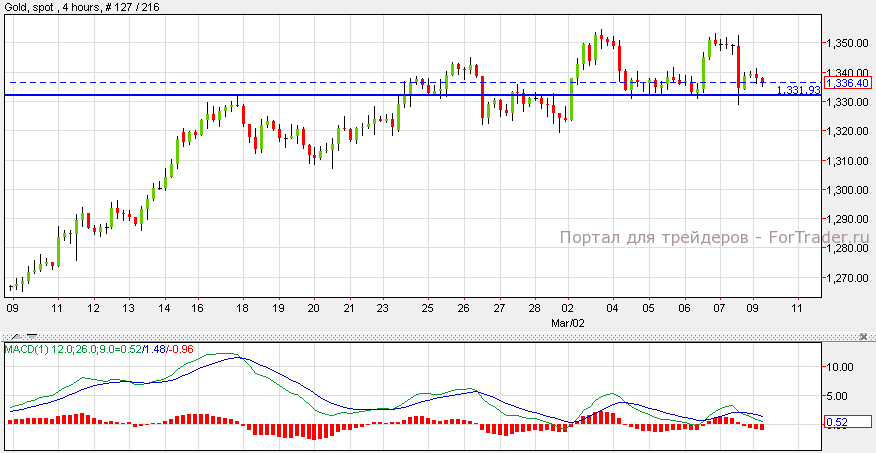Click date 14 on the time axis
This screenshot has width=876, height=453.
(x=164, y=308)
